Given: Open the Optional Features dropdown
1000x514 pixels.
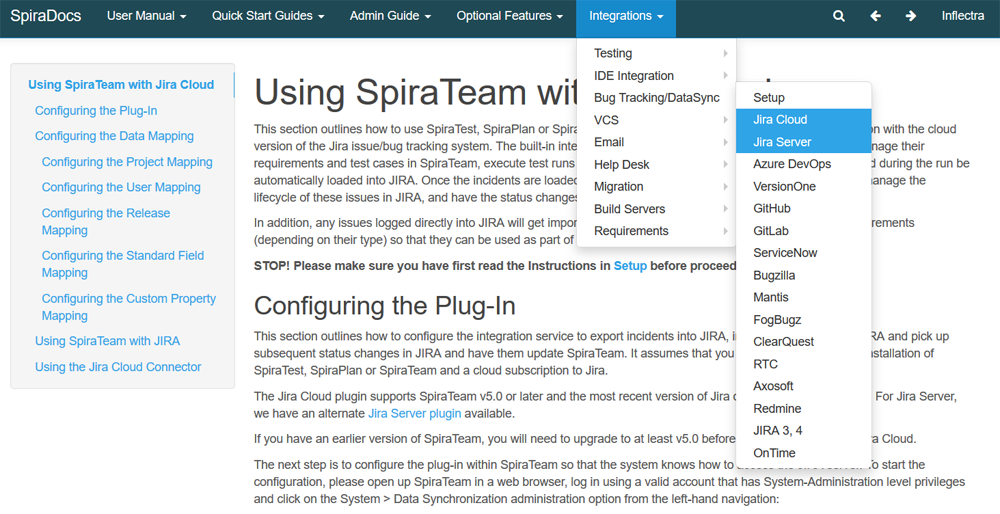Looking at the screenshot, I should (x=510, y=16).
